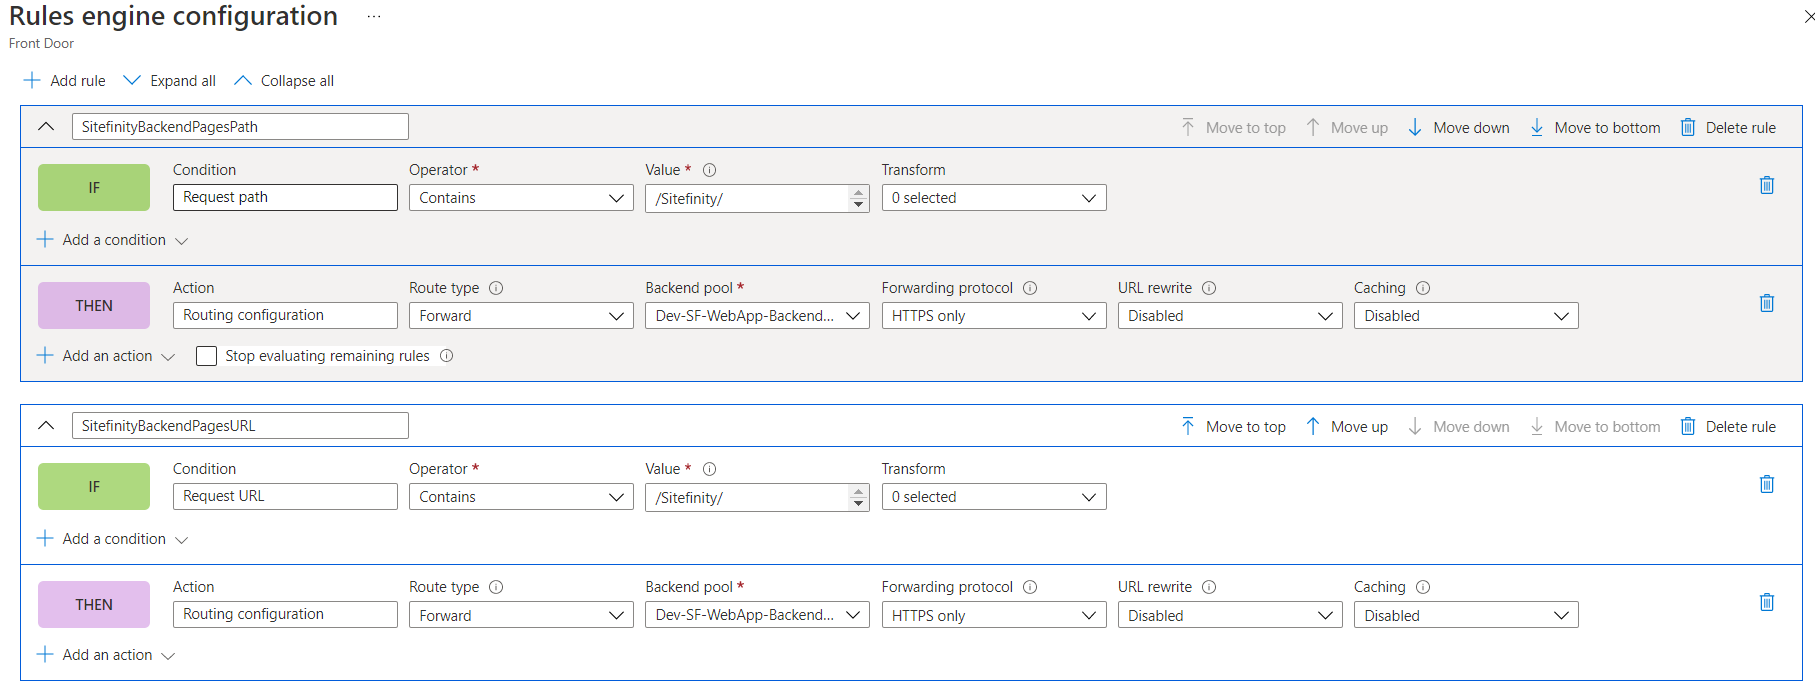Show info for Route type in SitefinityBackendPagesPath rule

pos(496,288)
